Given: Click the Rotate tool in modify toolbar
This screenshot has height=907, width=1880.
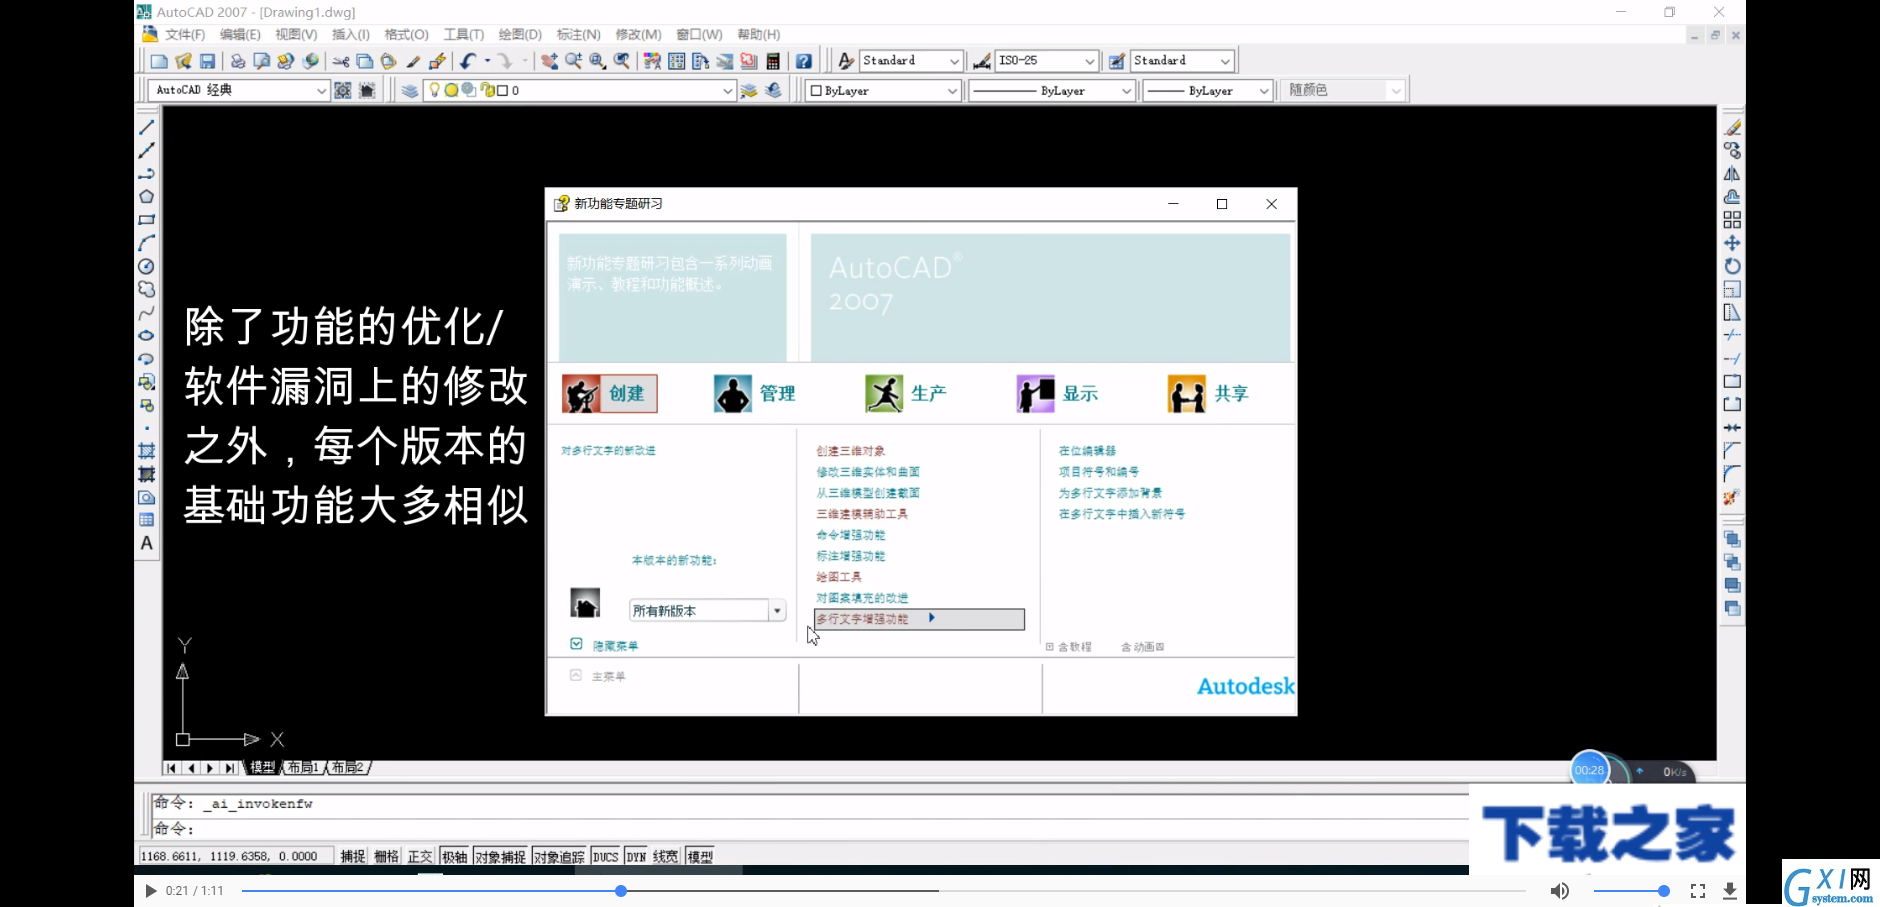Looking at the screenshot, I should click(x=1732, y=266).
